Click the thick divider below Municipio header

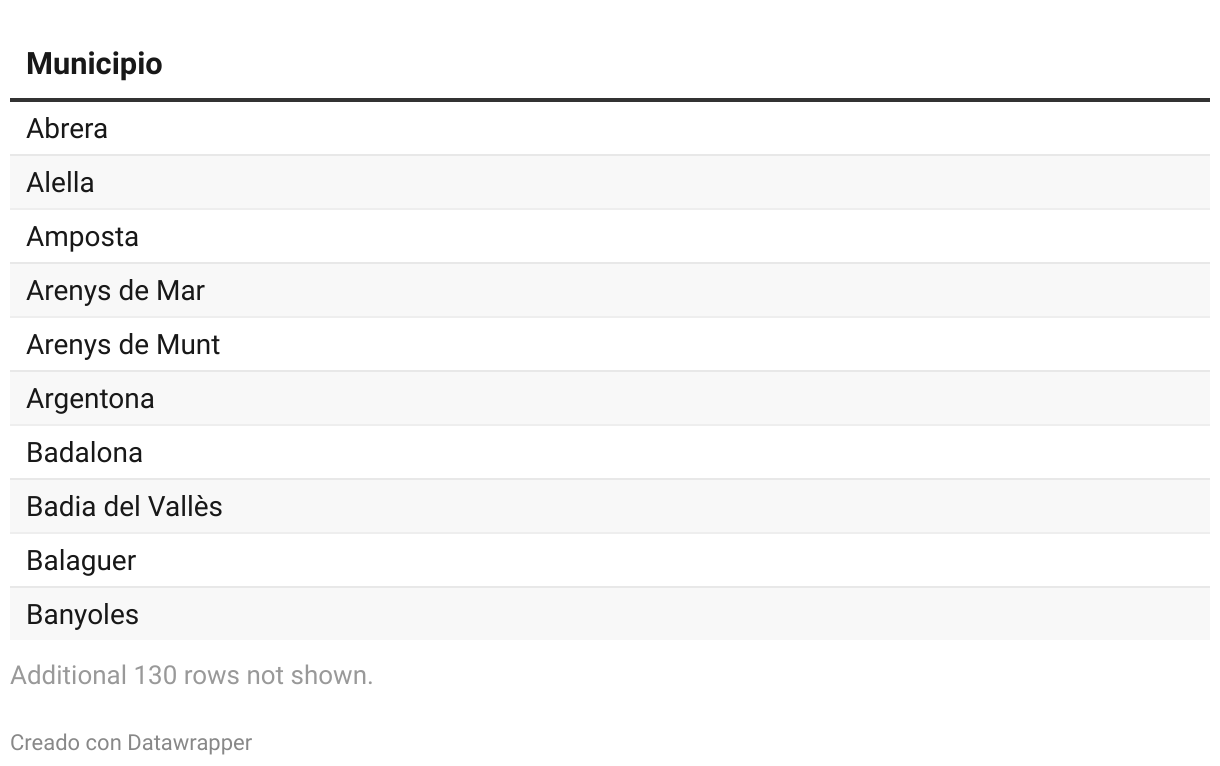(610, 100)
